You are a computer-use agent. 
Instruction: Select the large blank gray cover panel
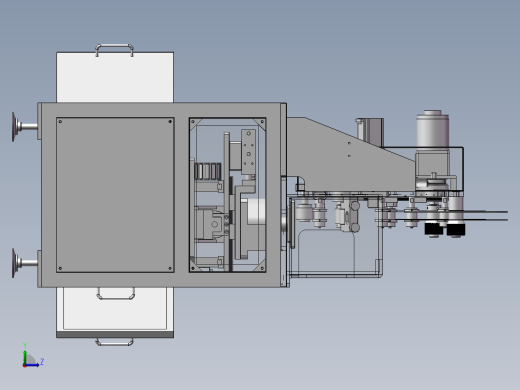(115, 195)
